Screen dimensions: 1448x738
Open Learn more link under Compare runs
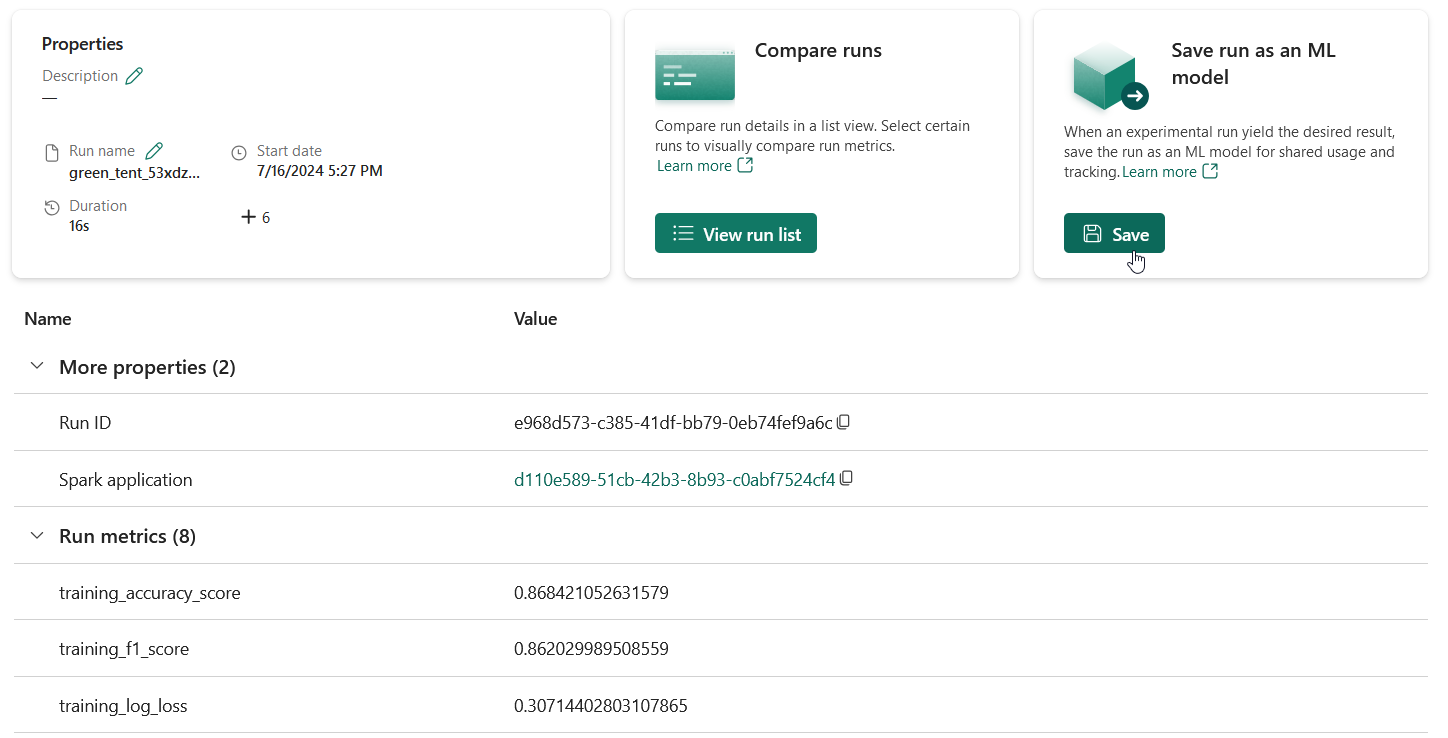click(x=704, y=166)
